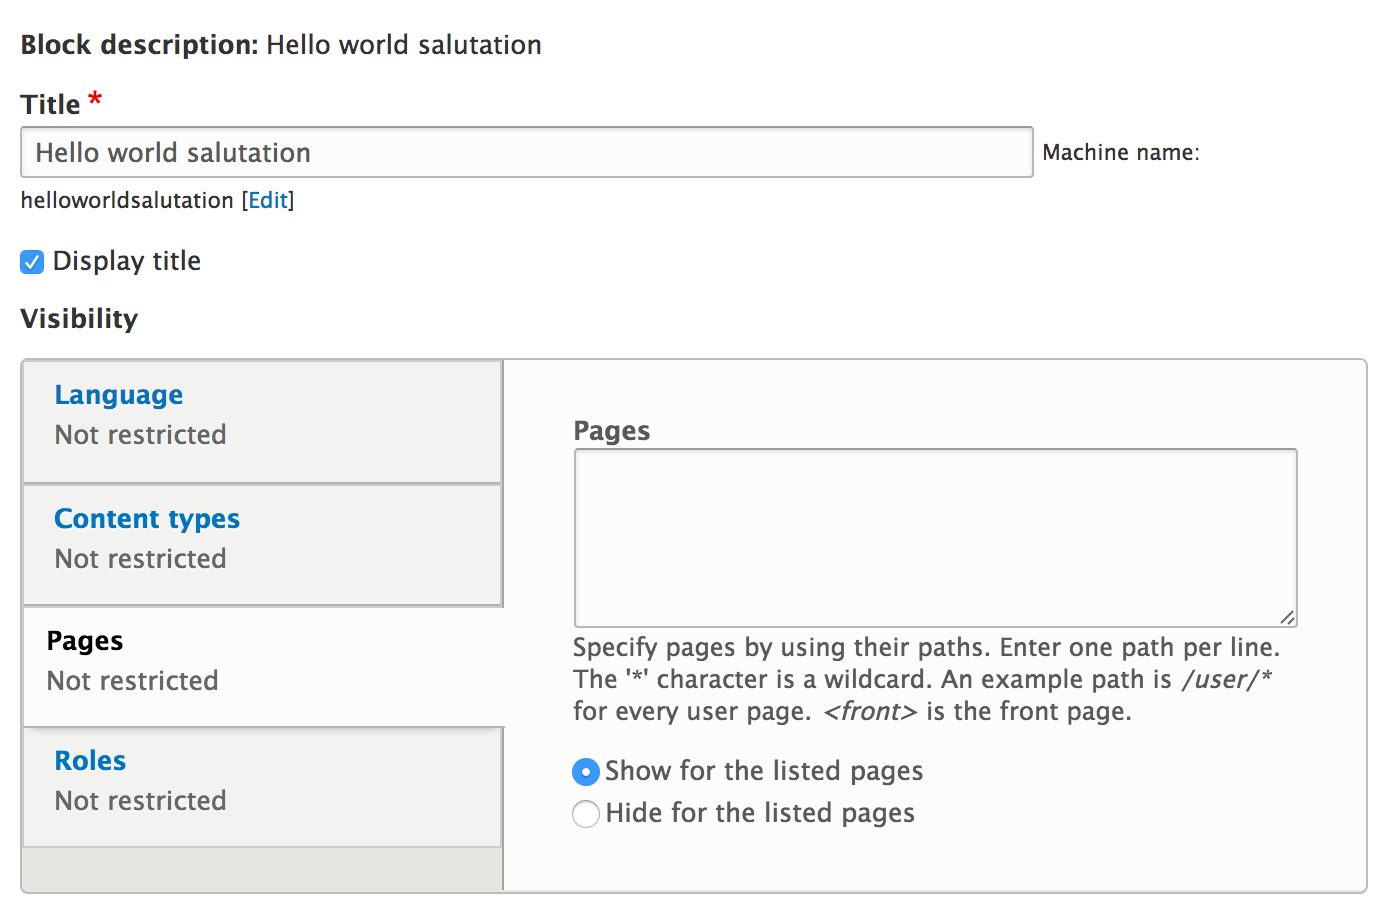Select the "Show for the listed pages" radio
Screen dimensions: 1384x918
(586, 772)
